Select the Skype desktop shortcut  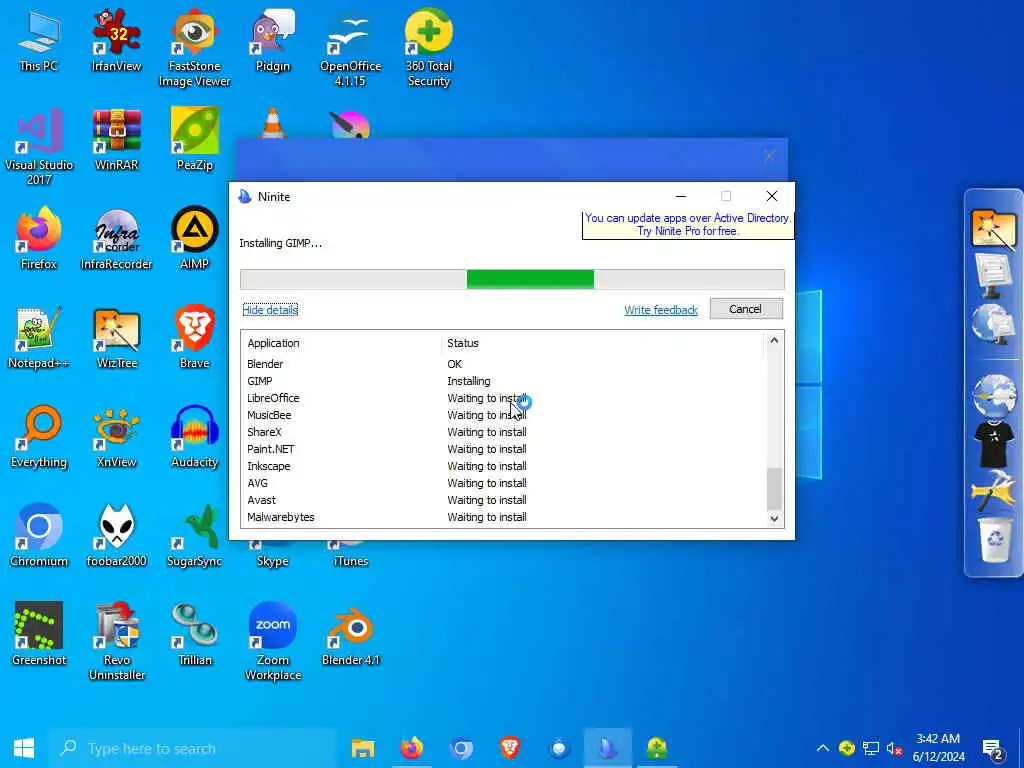(272, 554)
